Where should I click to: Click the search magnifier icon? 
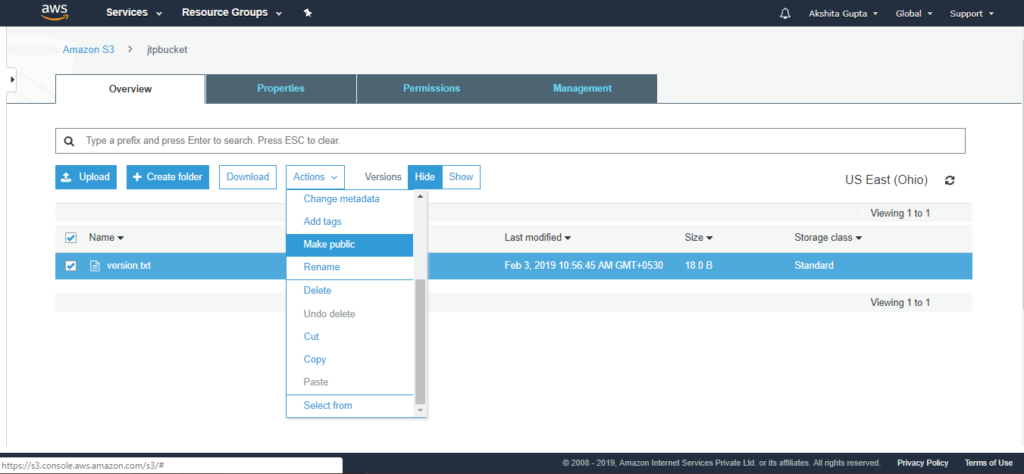pos(69,141)
